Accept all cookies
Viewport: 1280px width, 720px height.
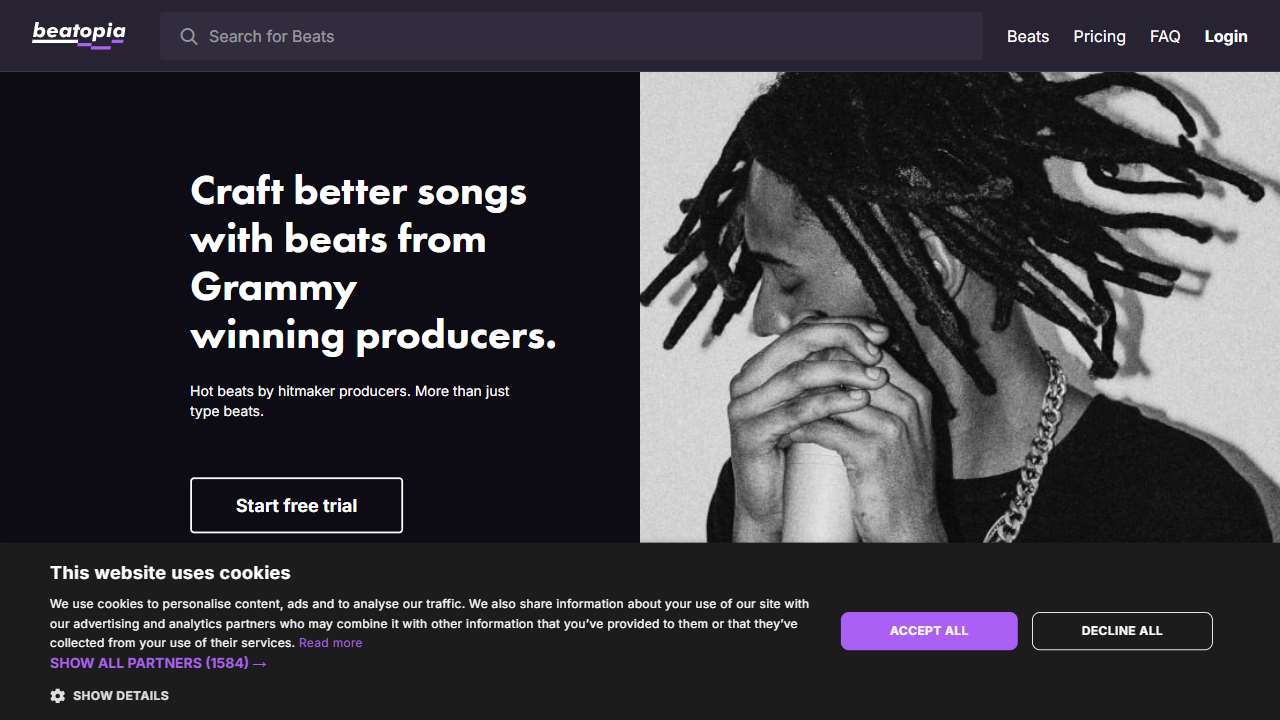929,631
